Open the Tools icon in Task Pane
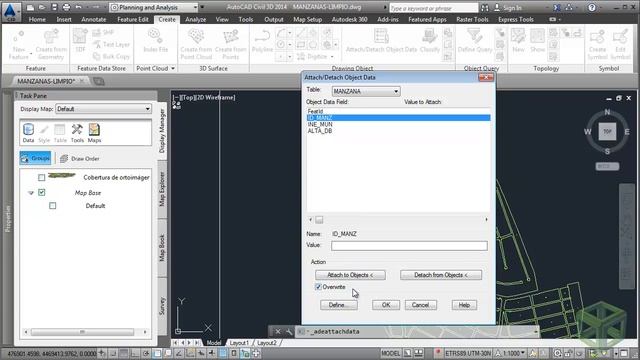 pyautogui.click(x=77, y=133)
